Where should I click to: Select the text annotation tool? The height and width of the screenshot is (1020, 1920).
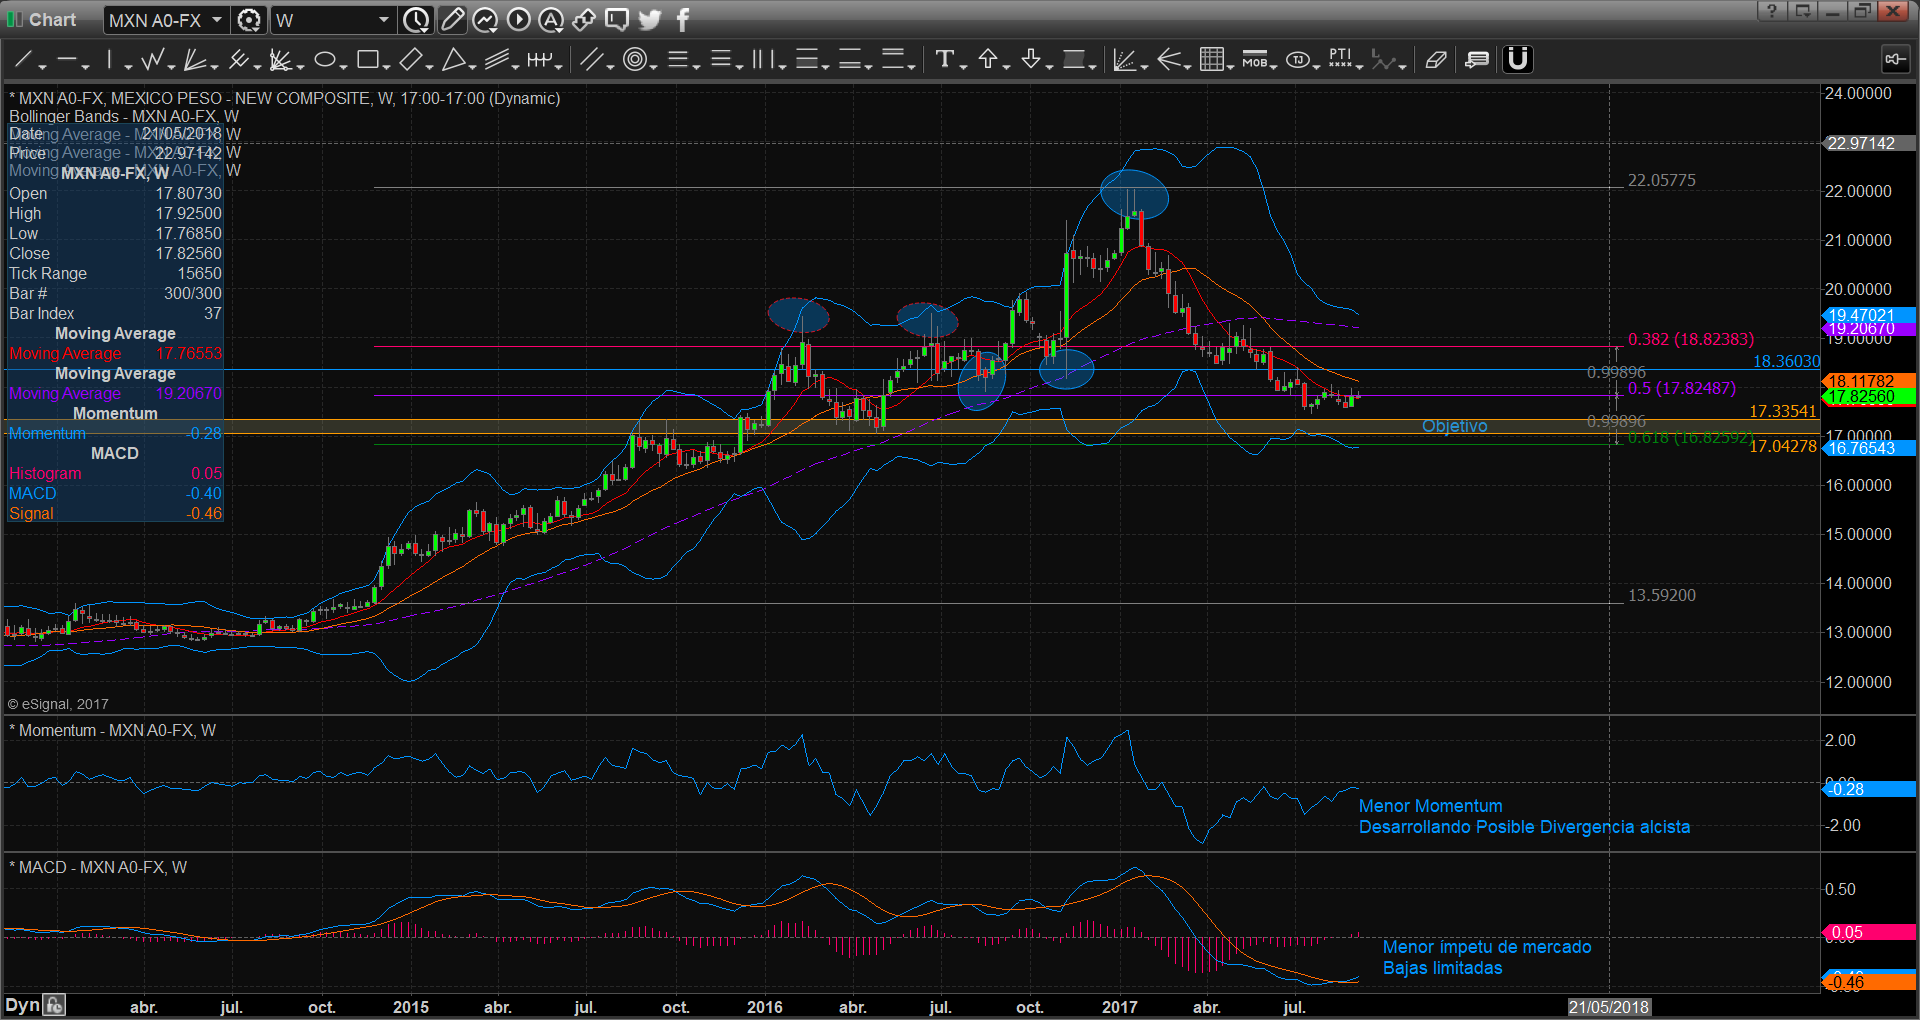point(944,60)
